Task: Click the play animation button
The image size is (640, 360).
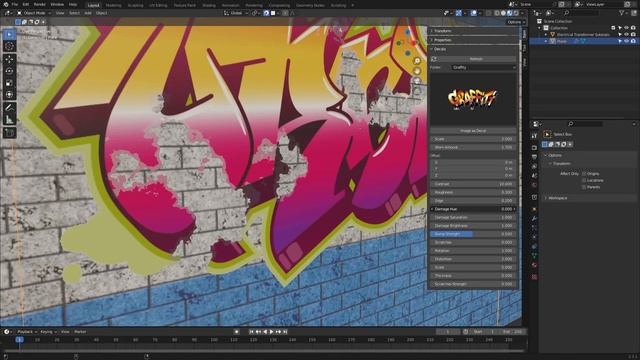Action: pyautogui.click(x=271, y=332)
